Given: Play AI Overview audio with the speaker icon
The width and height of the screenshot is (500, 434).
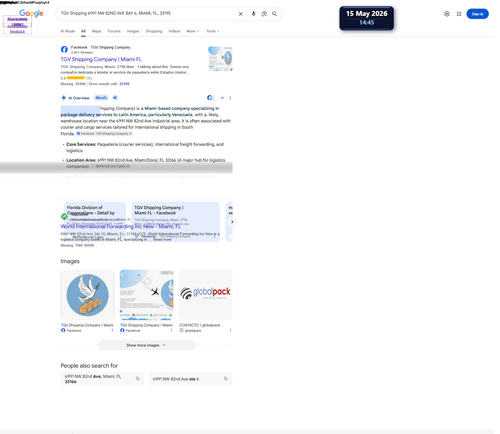Looking at the screenshot, I should (x=115, y=98).
